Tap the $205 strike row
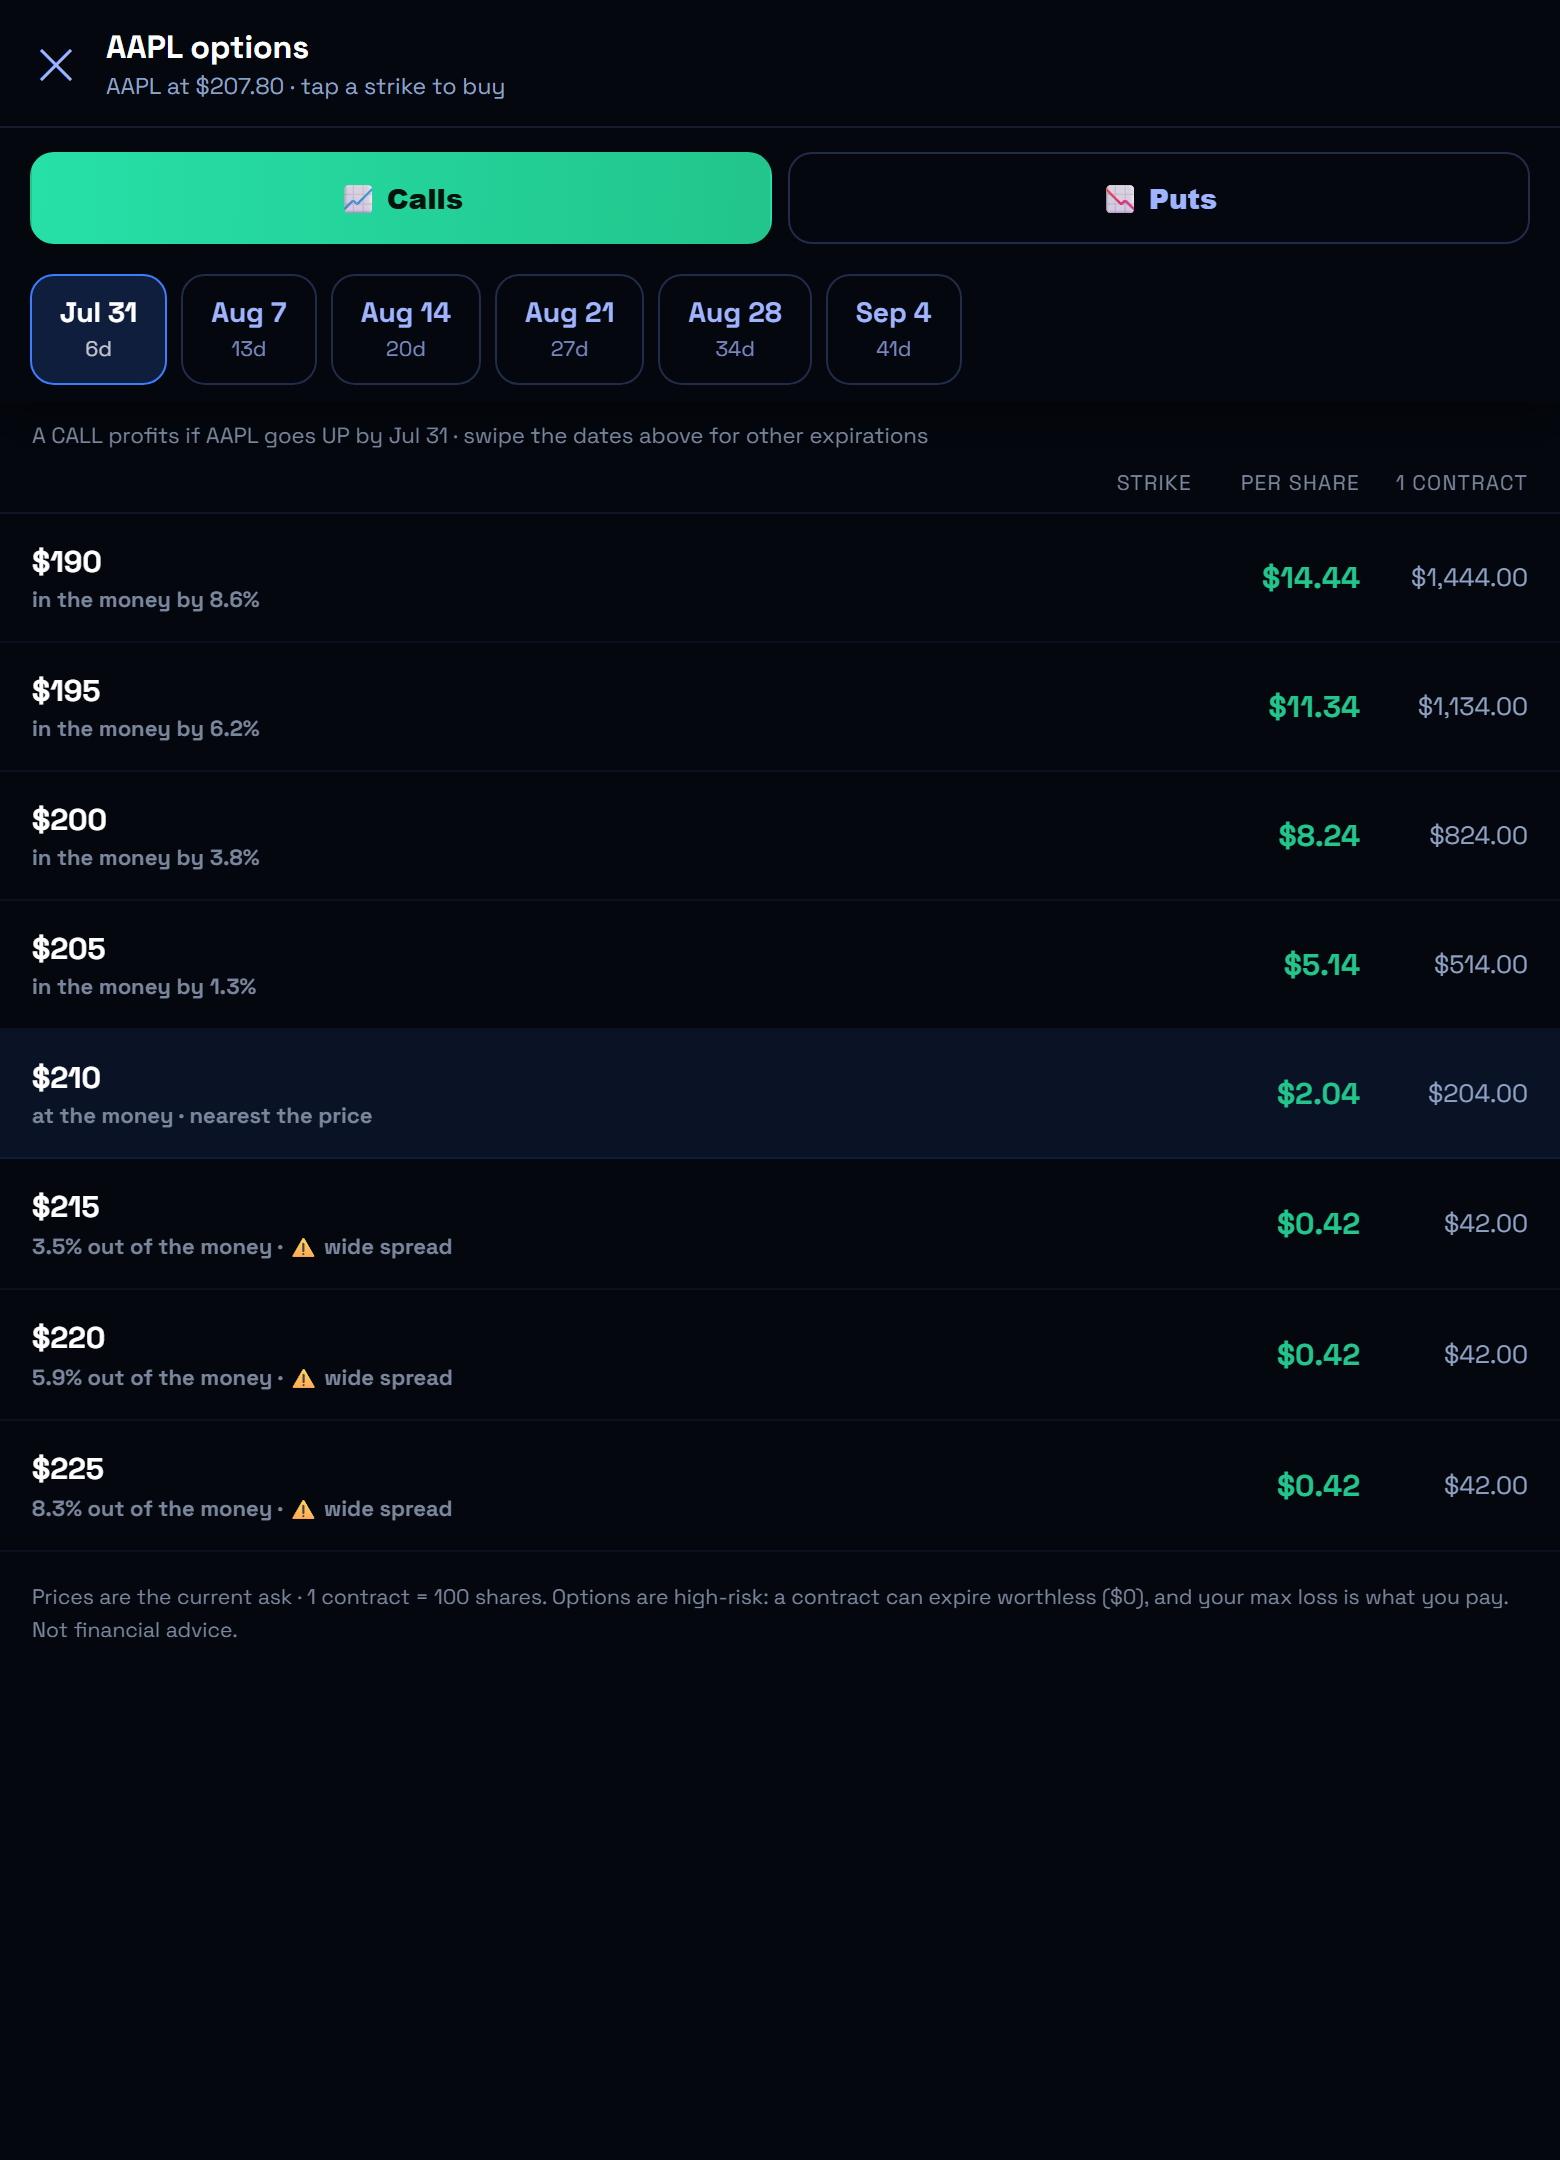This screenshot has width=1560, height=2160. pyautogui.click(x=780, y=965)
